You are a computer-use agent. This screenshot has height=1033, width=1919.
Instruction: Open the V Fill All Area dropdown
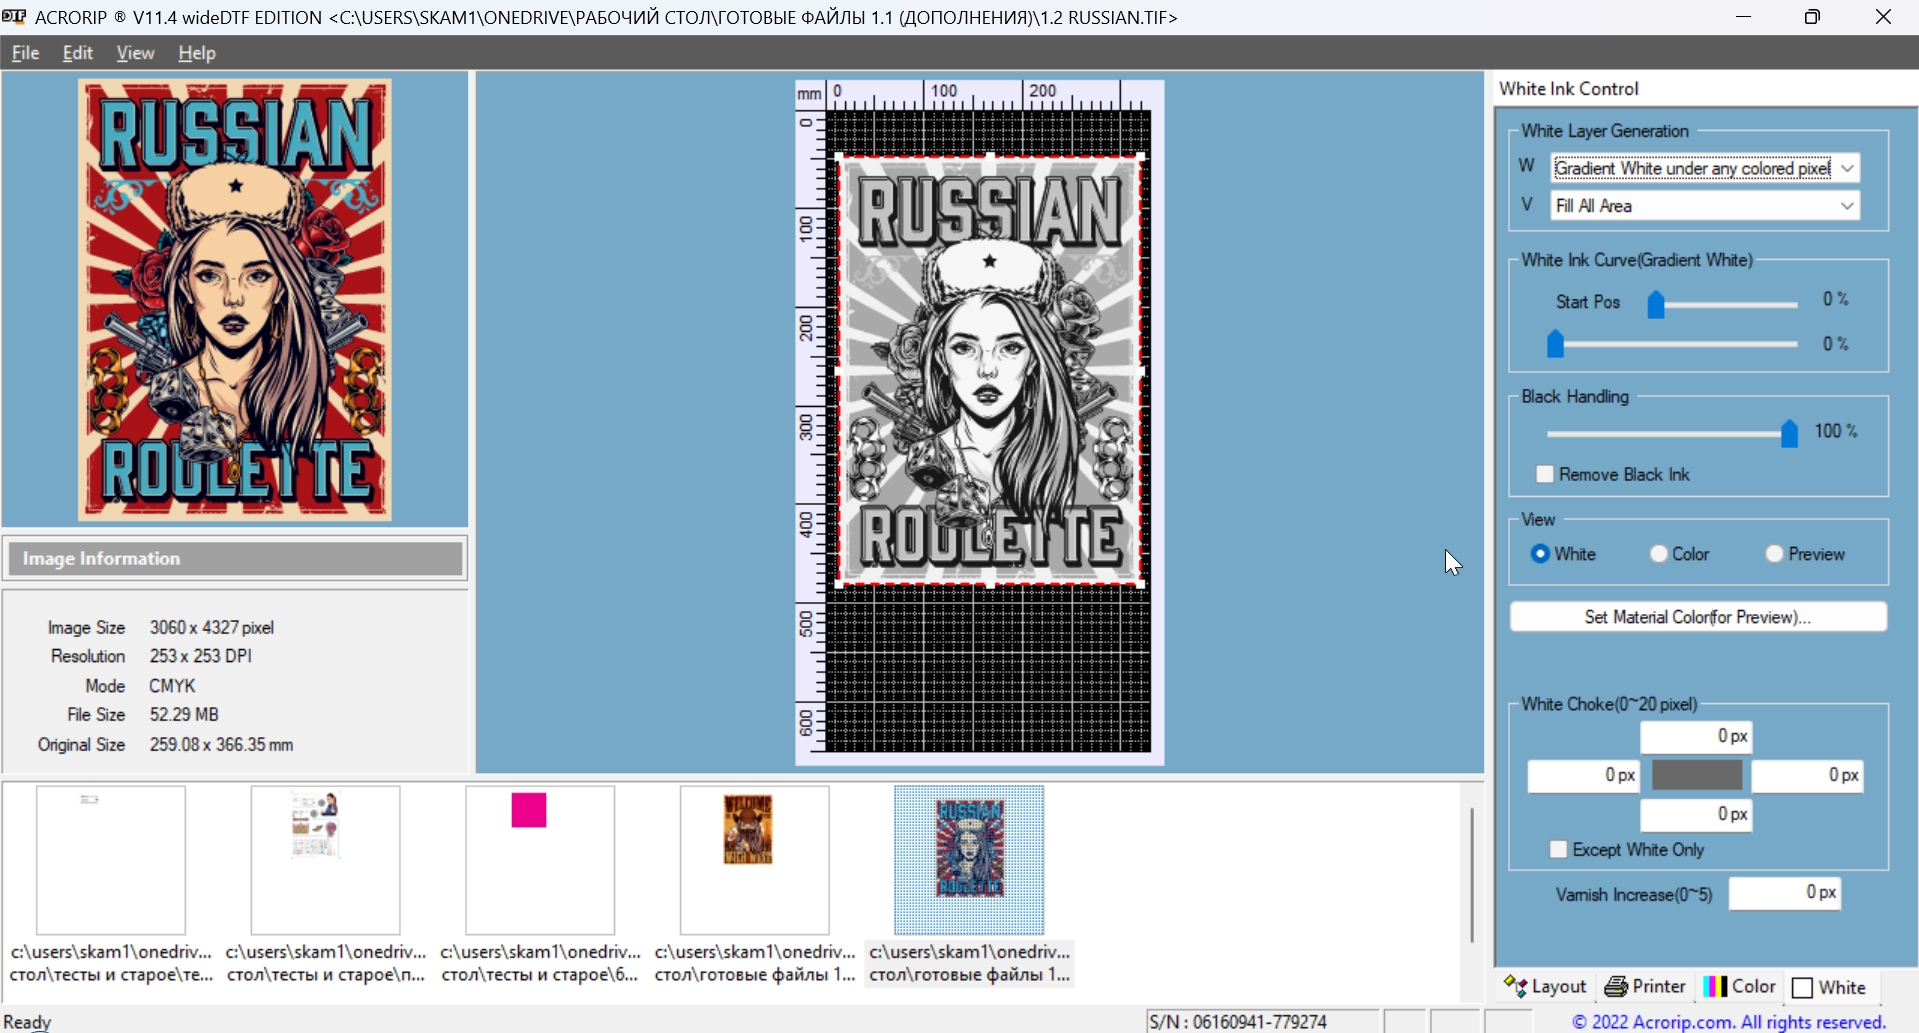tap(1848, 206)
